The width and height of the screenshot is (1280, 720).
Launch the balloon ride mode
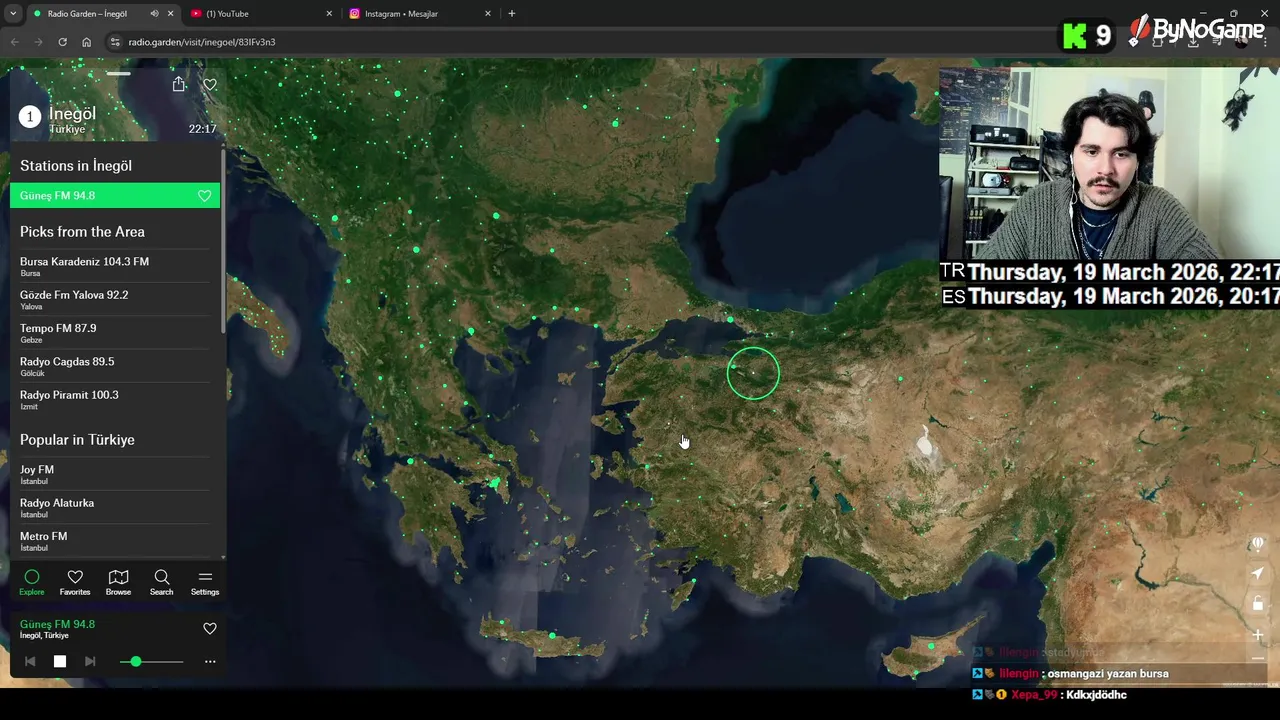(x=1258, y=544)
